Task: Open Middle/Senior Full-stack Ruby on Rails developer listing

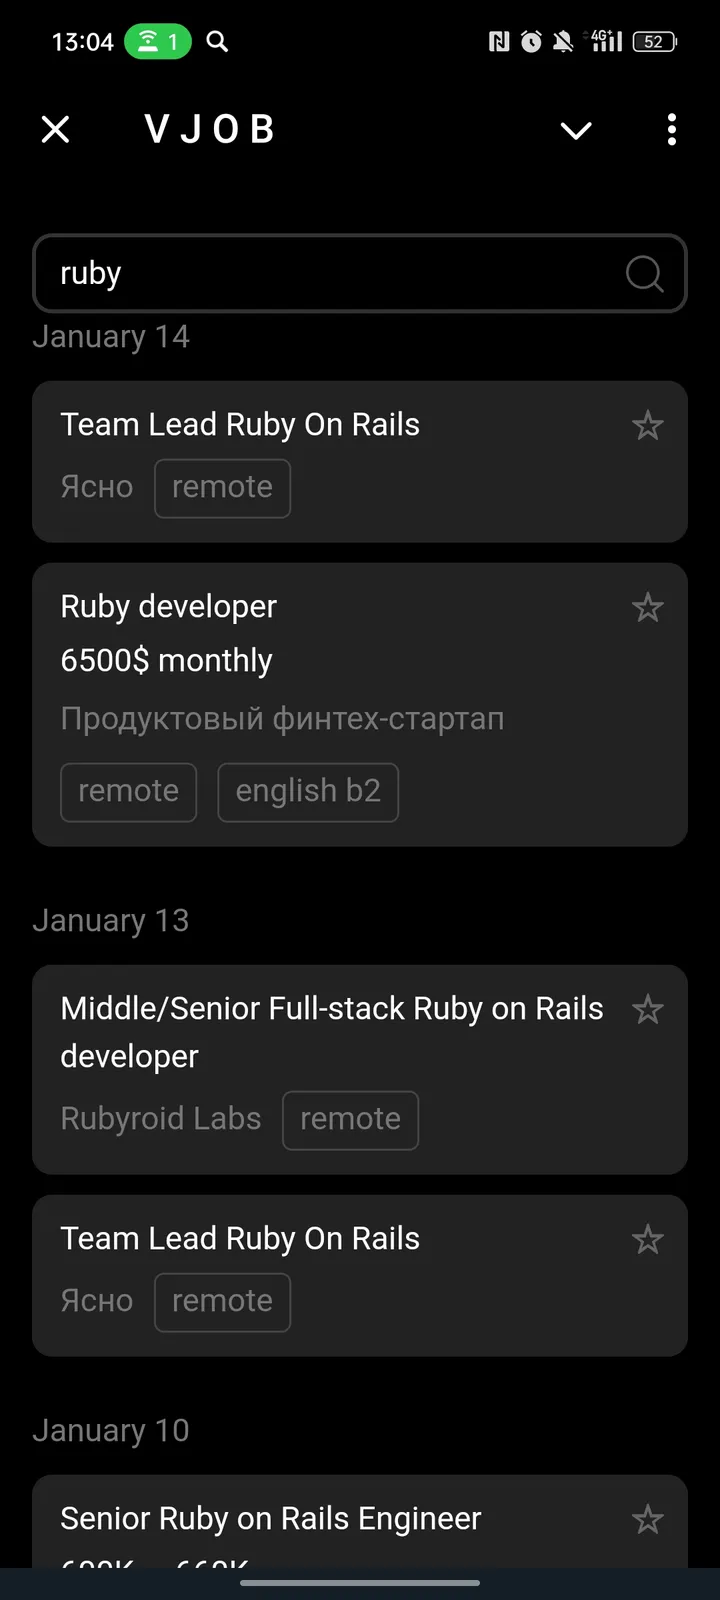Action: [x=330, y=1032]
